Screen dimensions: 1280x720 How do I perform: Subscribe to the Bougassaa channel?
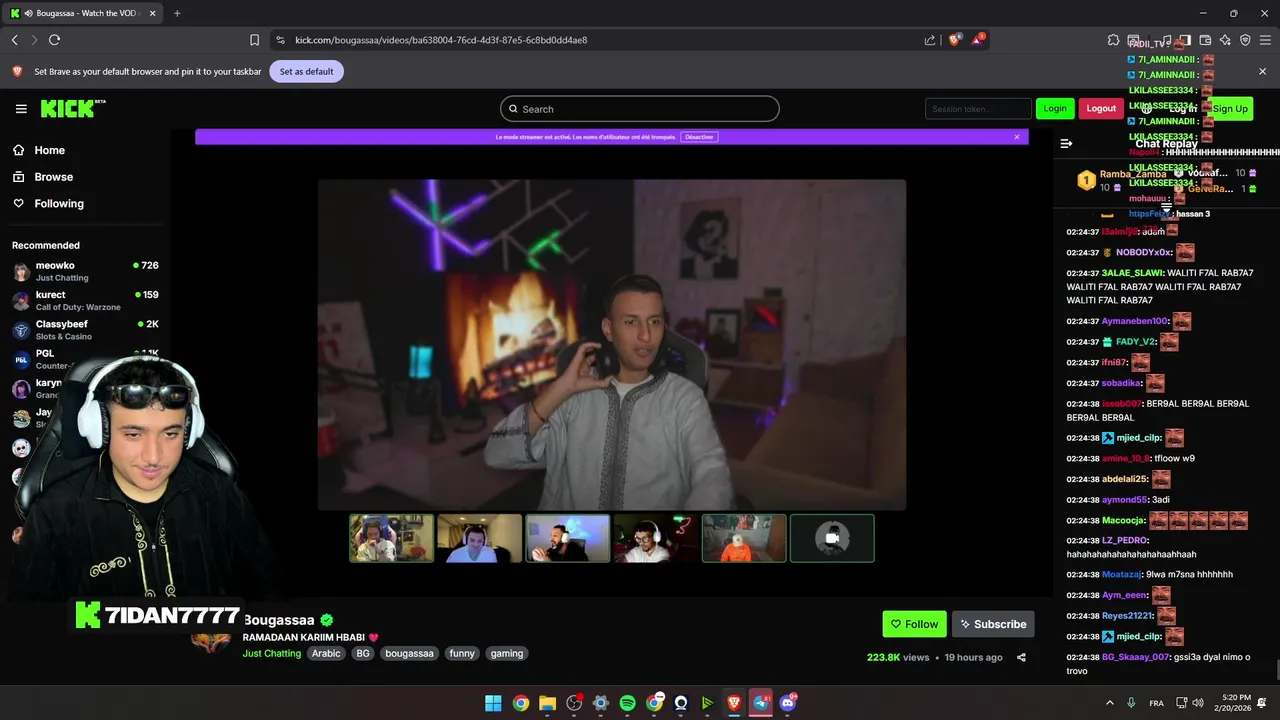click(993, 624)
